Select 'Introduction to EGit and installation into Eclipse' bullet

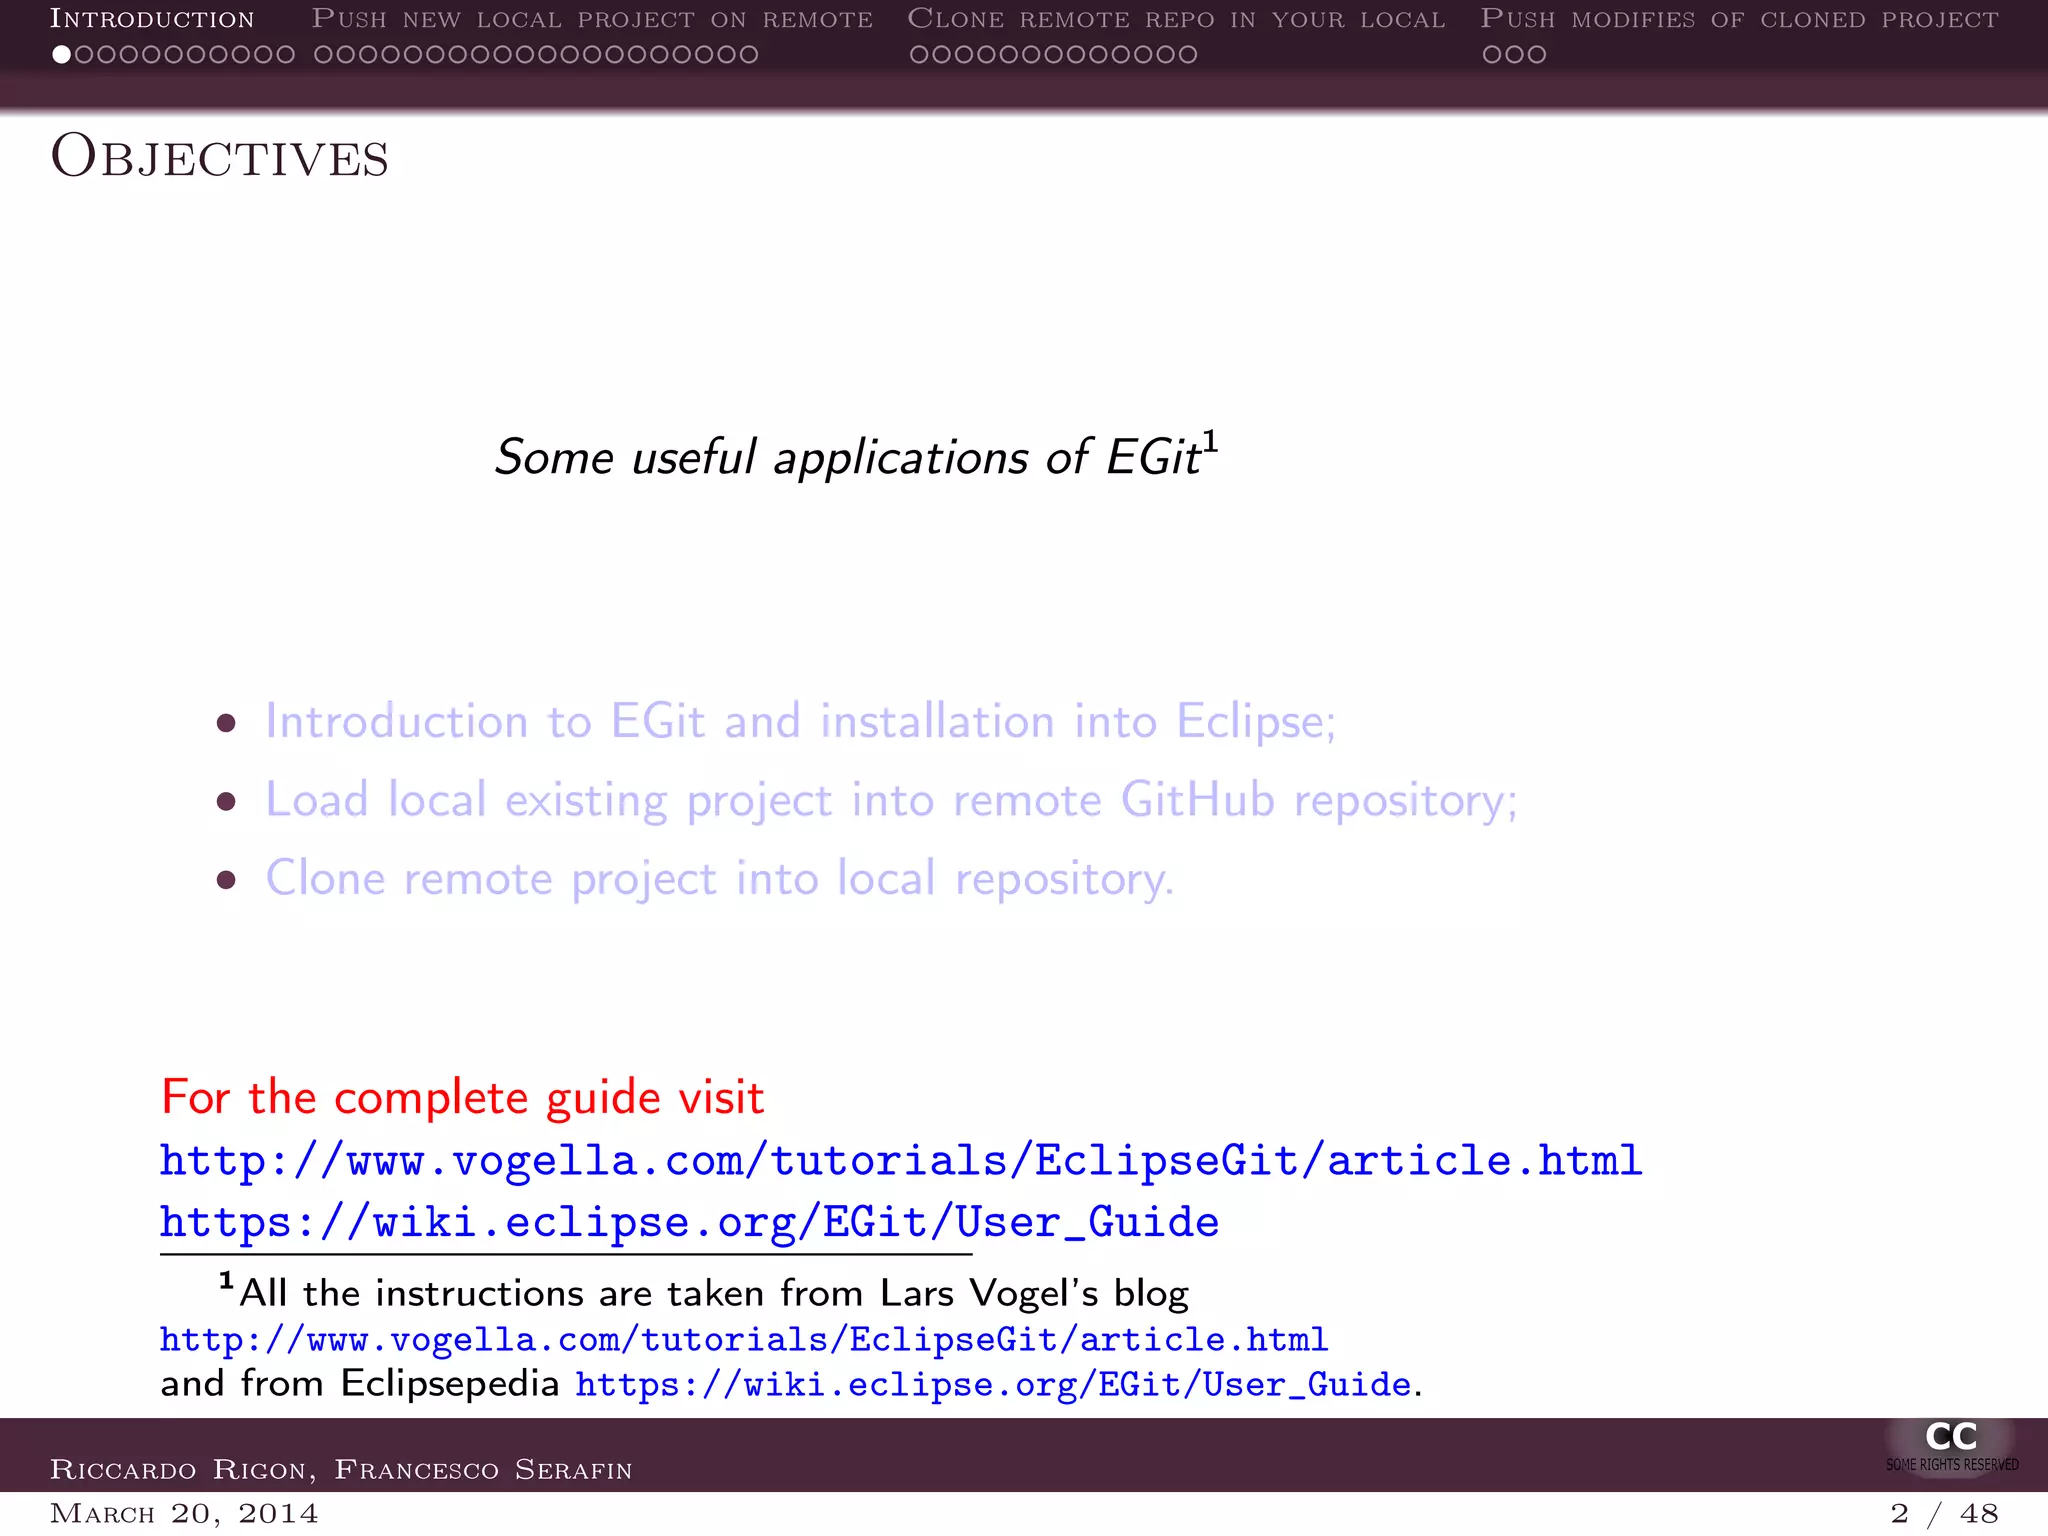click(800, 721)
